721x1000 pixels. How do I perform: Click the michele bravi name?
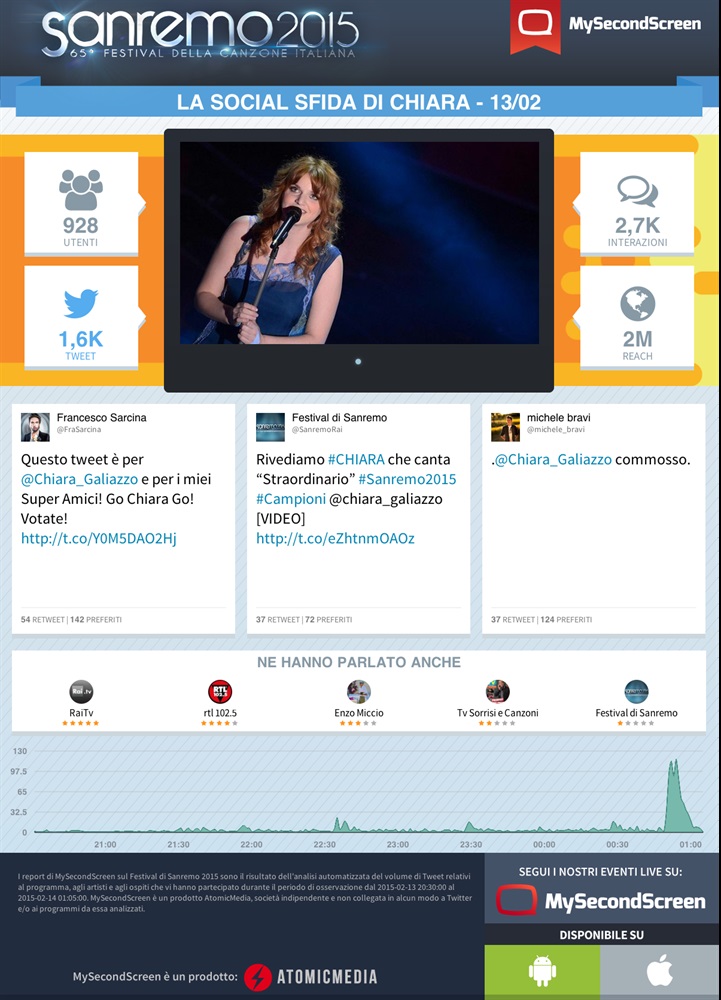(558, 418)
